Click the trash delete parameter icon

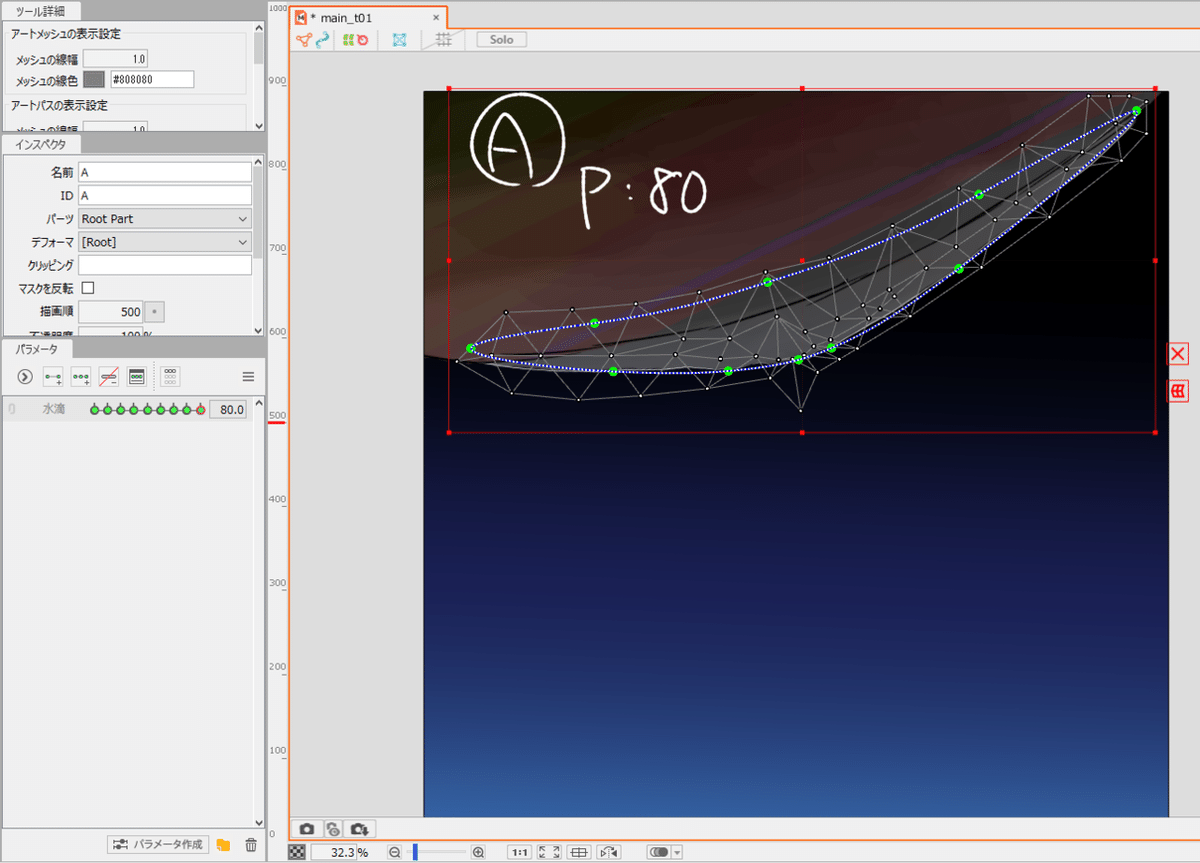(x=251, y=845)
